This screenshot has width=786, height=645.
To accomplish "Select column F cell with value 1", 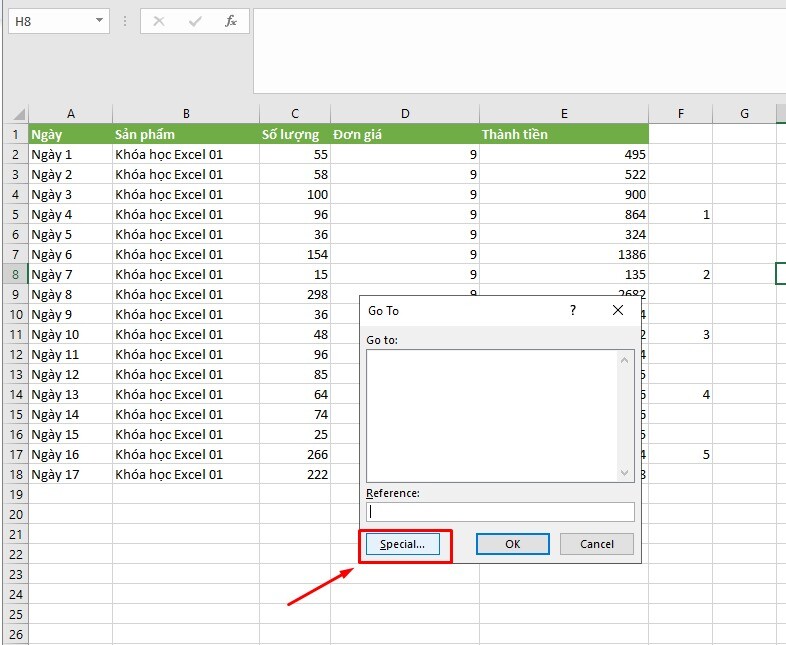I will coord(680,214).
